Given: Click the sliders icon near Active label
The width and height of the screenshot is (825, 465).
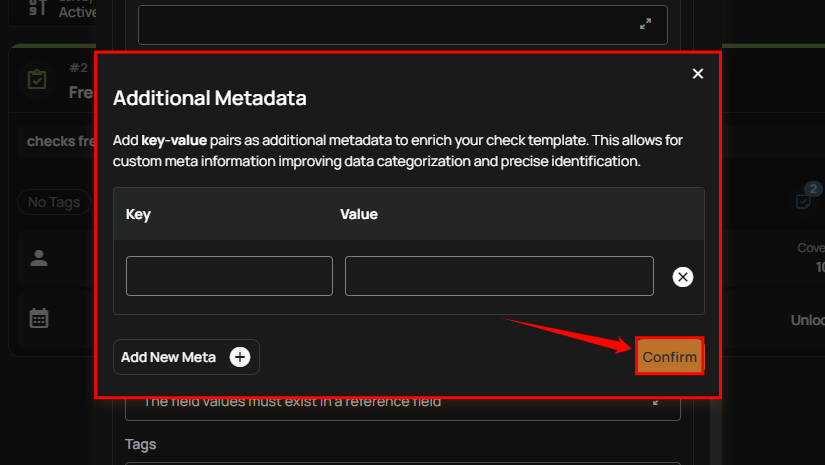Looking at the screenshot, I should point(37,8).
